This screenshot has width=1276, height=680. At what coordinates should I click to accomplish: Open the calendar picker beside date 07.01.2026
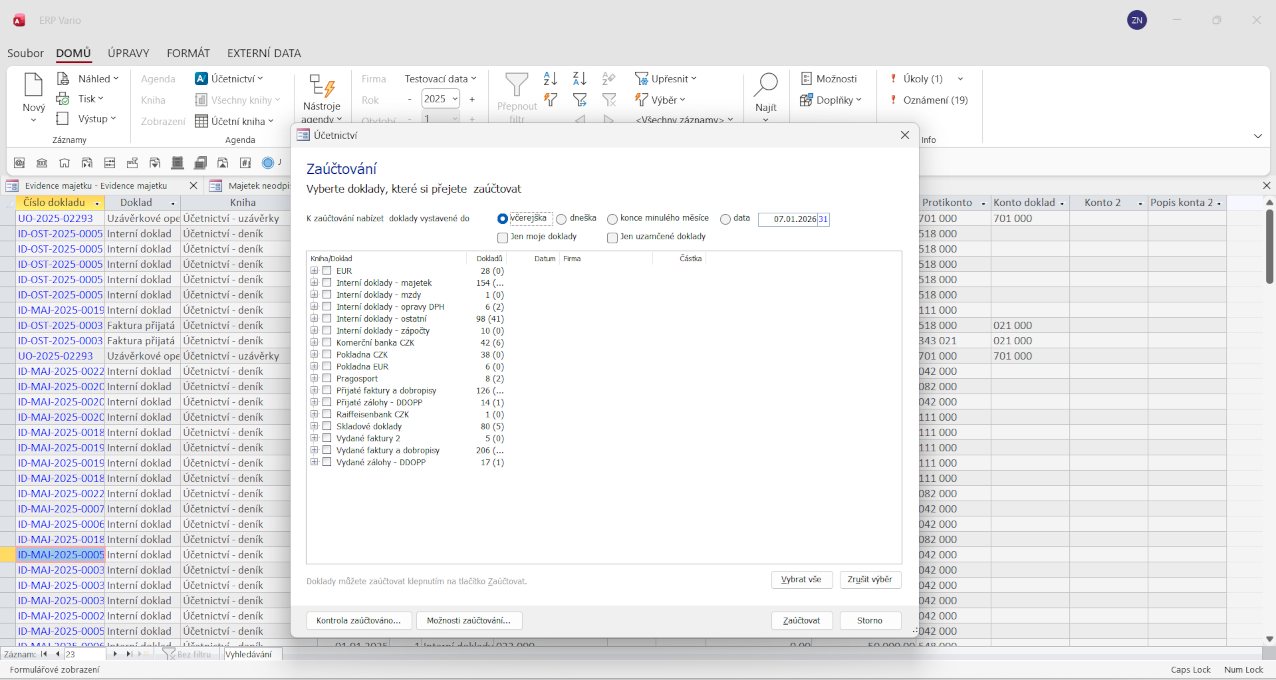point(824,219)
